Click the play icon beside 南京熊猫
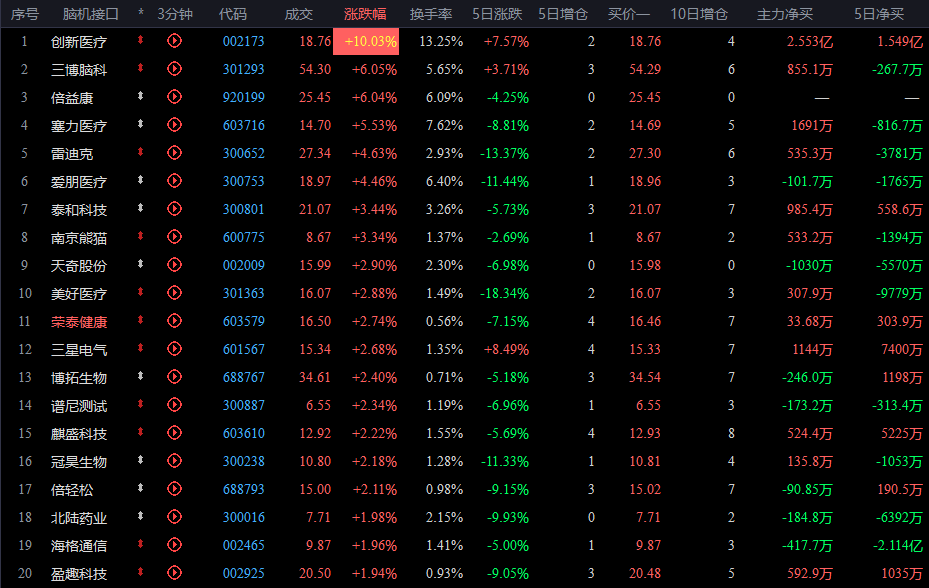The height and width of the screenshot is (588, 929). point(174,237)
